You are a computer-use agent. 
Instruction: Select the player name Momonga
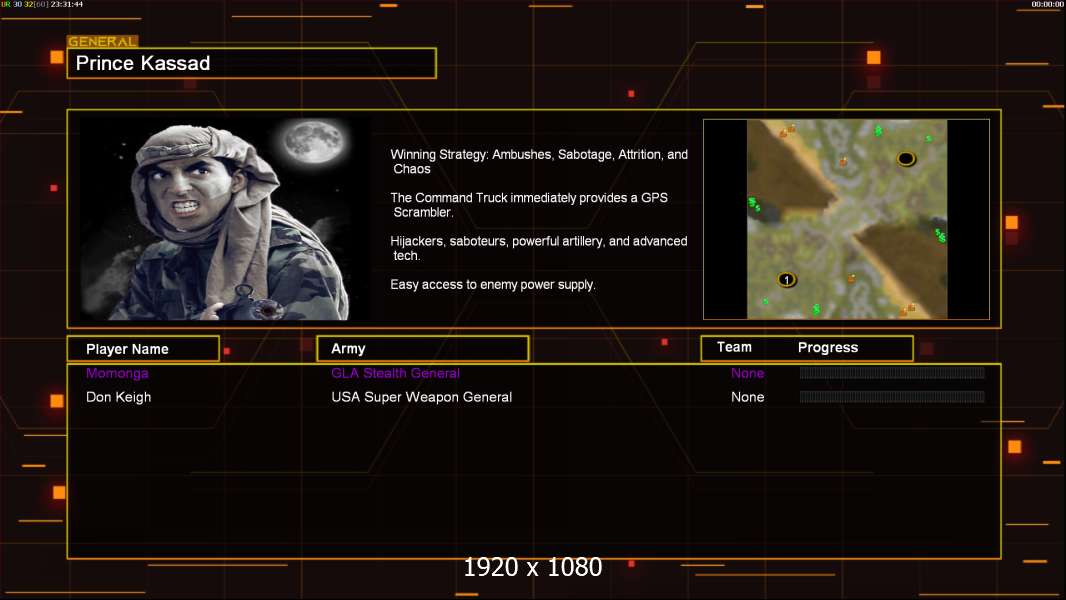click(117, 373)
